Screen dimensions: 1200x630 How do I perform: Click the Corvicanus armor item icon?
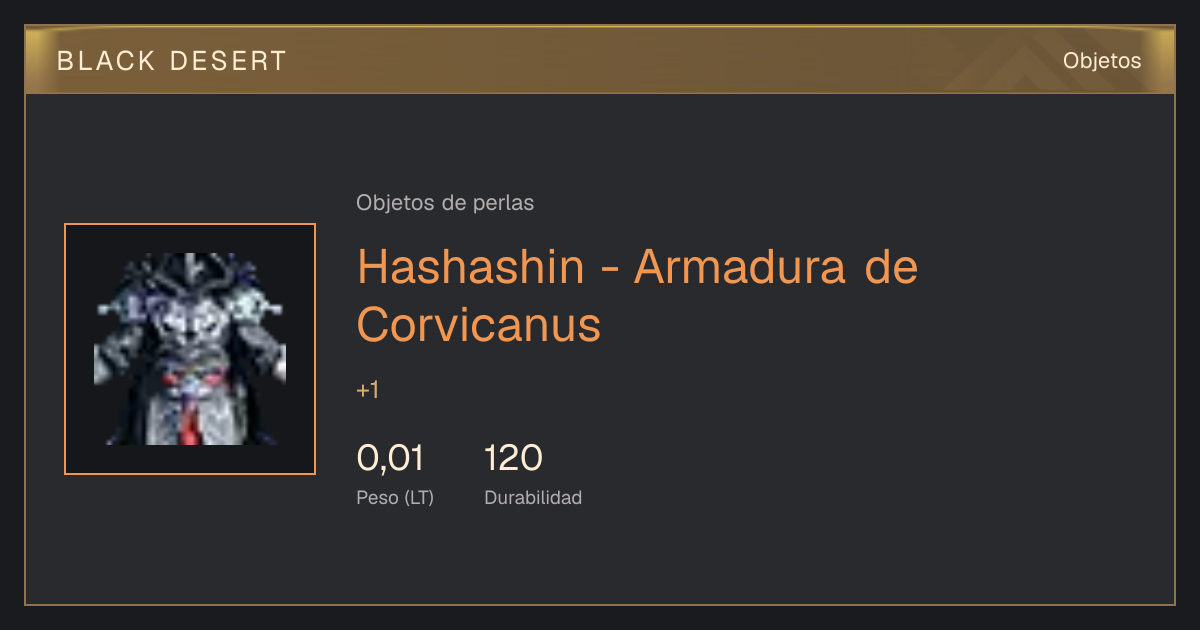tap(190, 349)
